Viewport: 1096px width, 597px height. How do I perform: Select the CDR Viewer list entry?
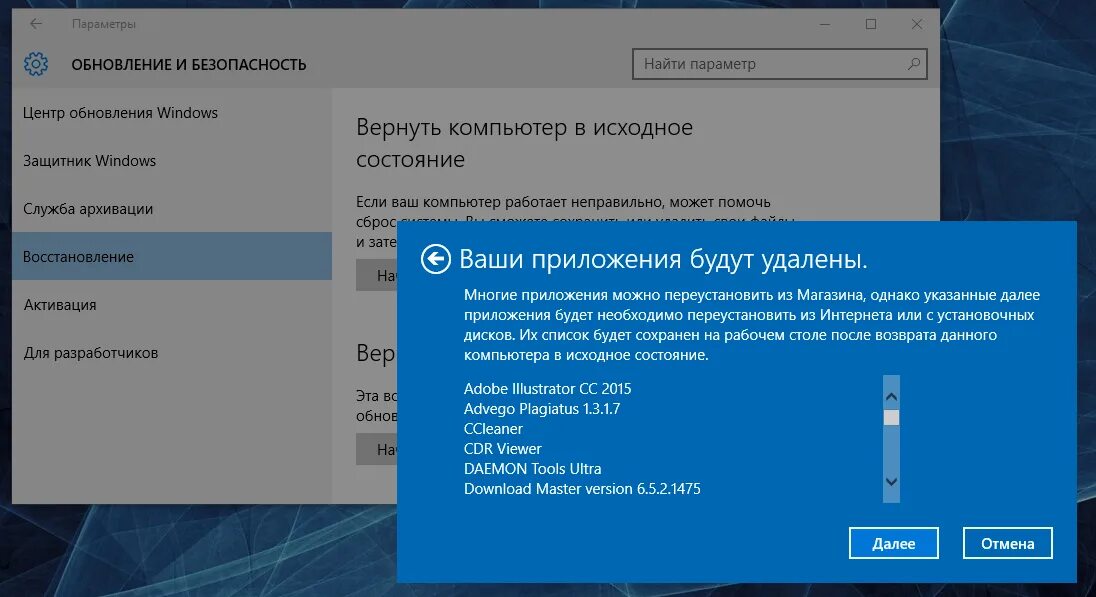point(503,449)
